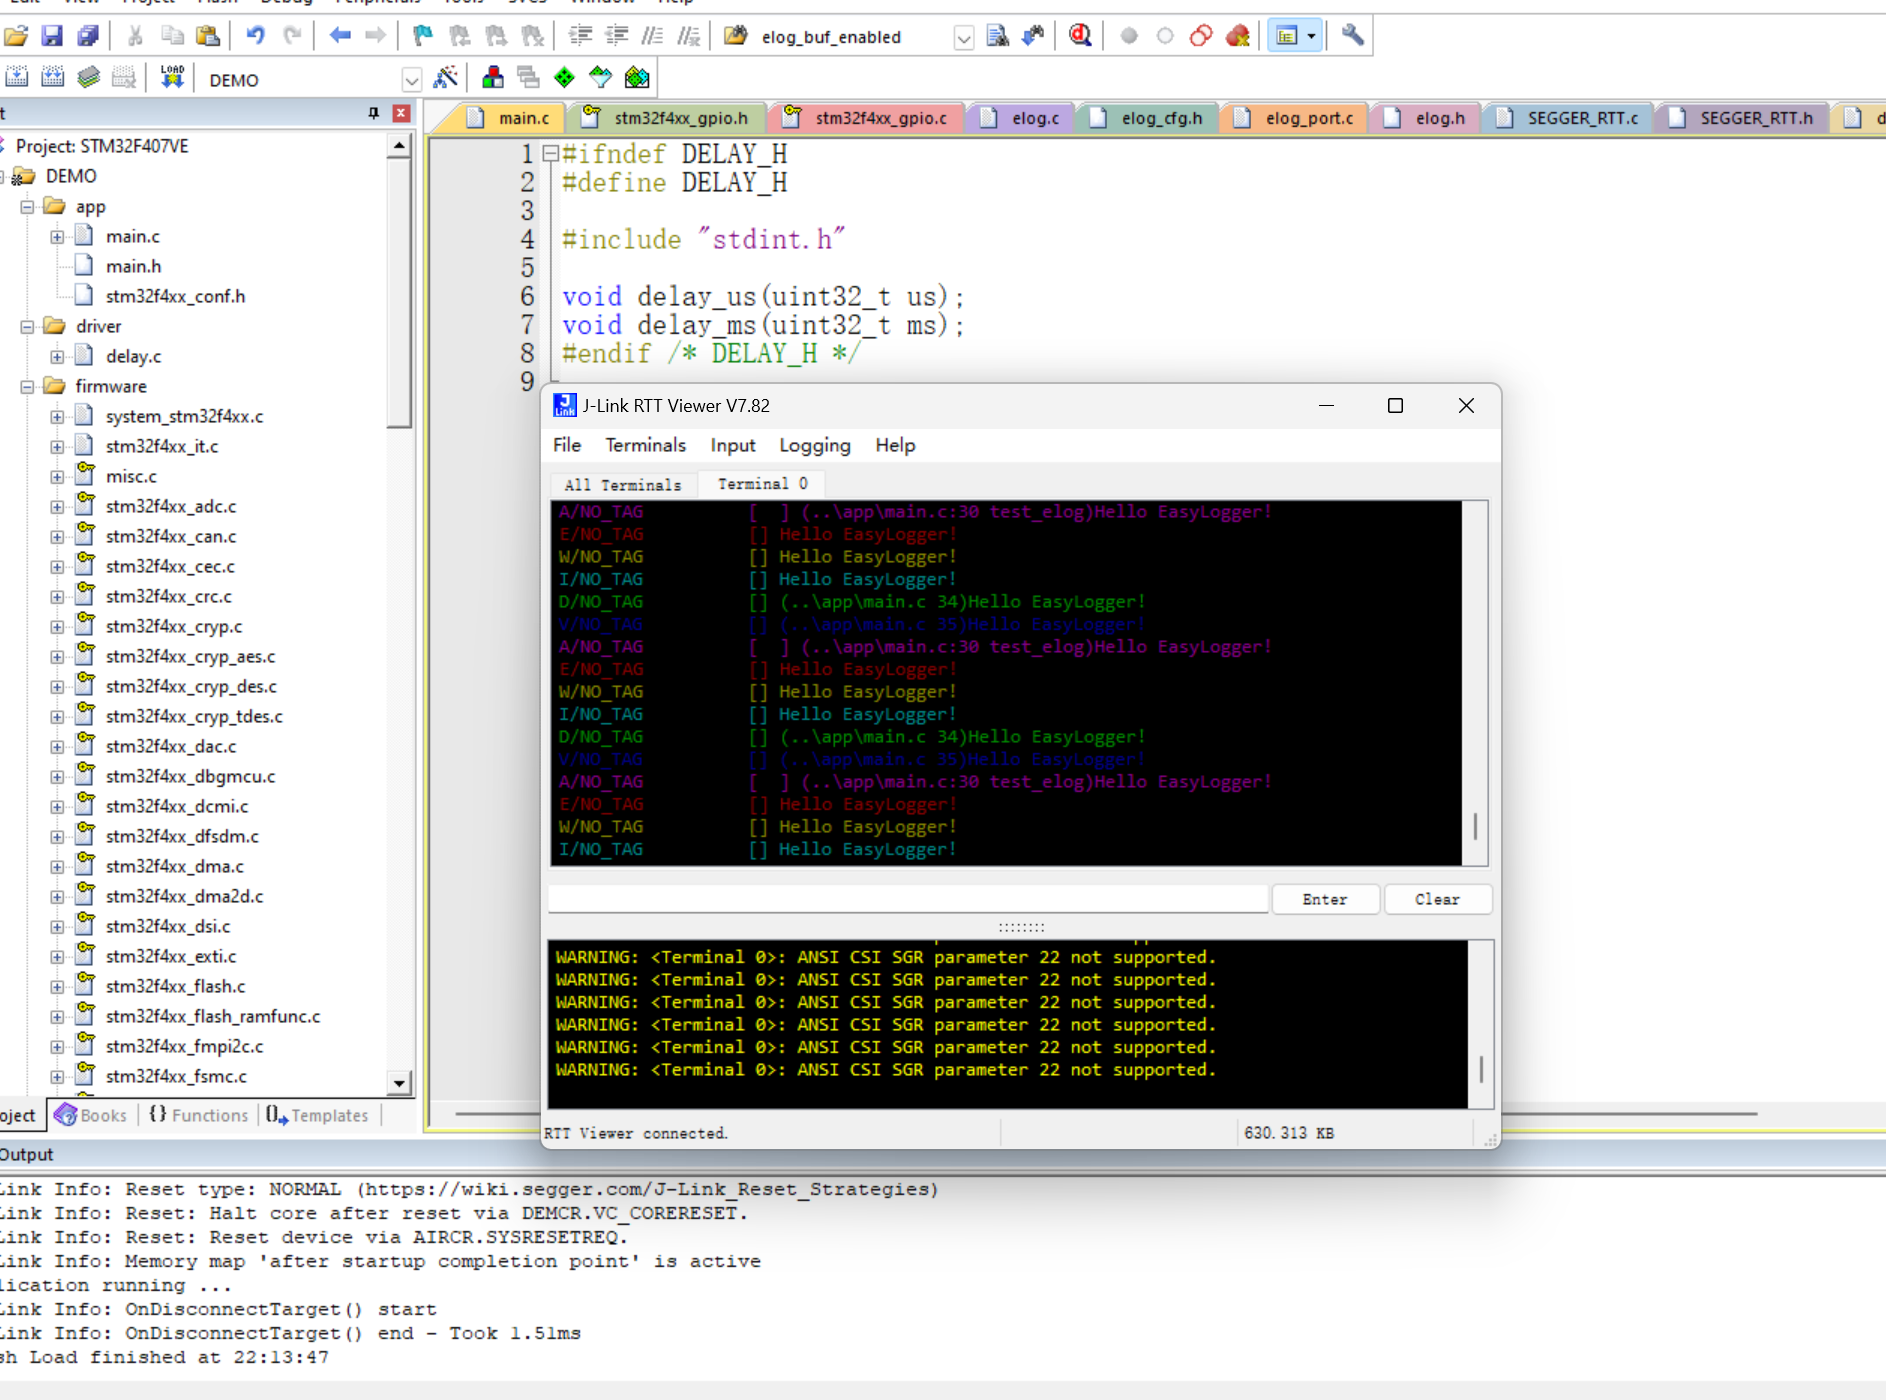Indent the selected lines with the indent icon

[x=580, y=37]
